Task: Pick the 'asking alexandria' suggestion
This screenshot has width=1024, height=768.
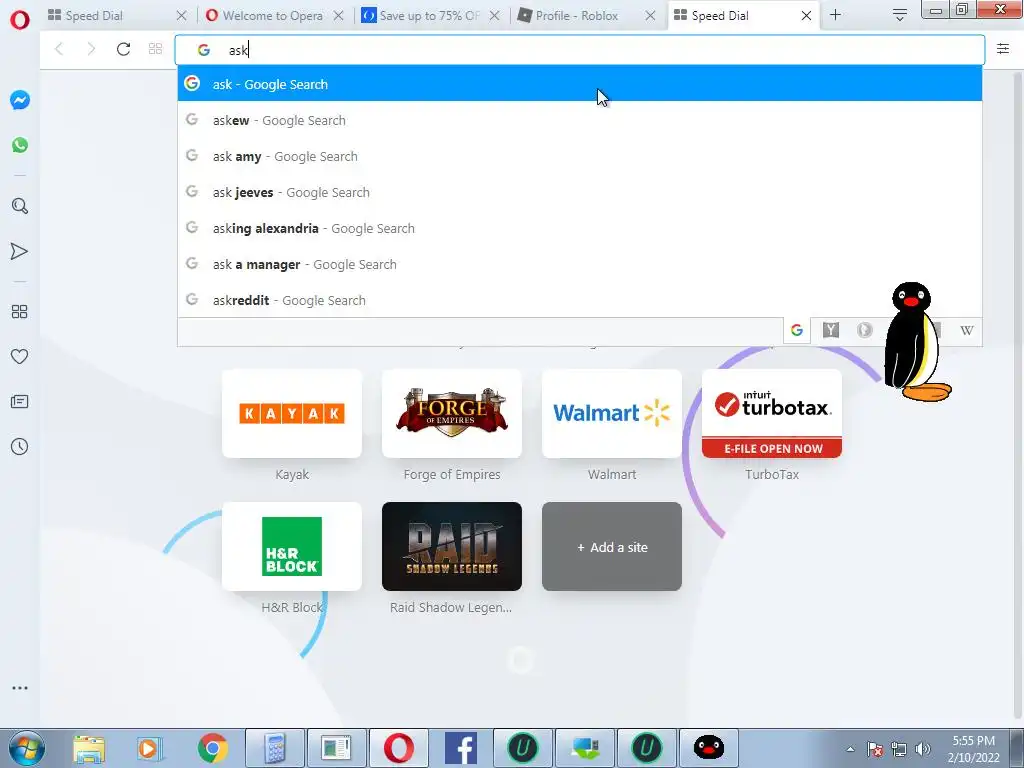Action: 580,228
